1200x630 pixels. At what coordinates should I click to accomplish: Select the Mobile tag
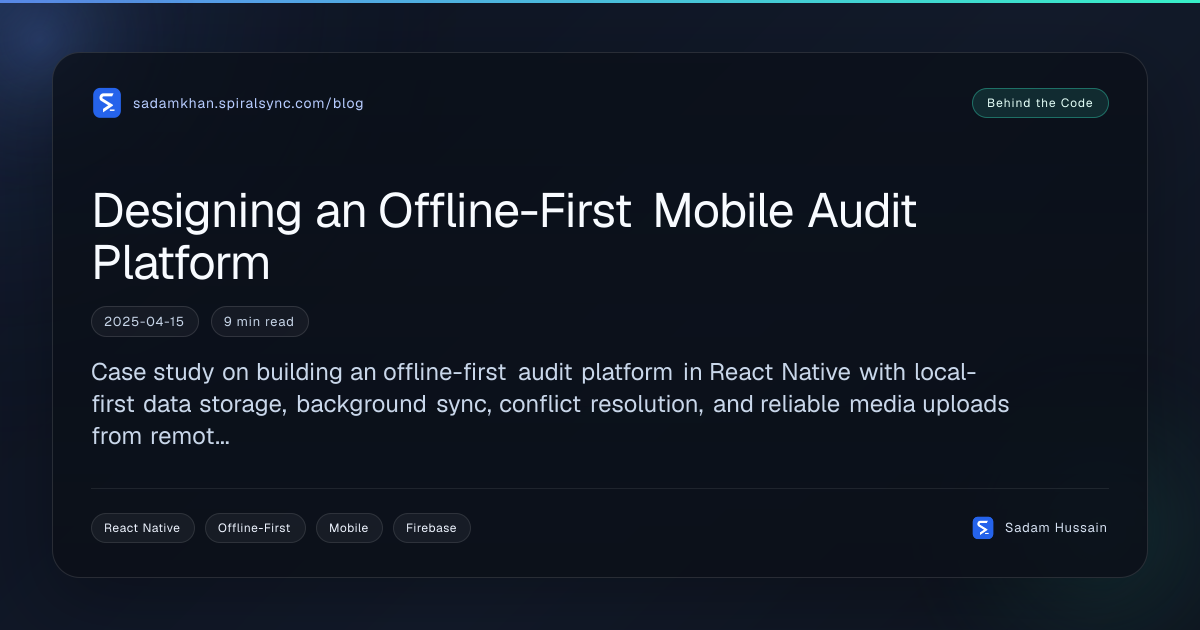[349, 528]
